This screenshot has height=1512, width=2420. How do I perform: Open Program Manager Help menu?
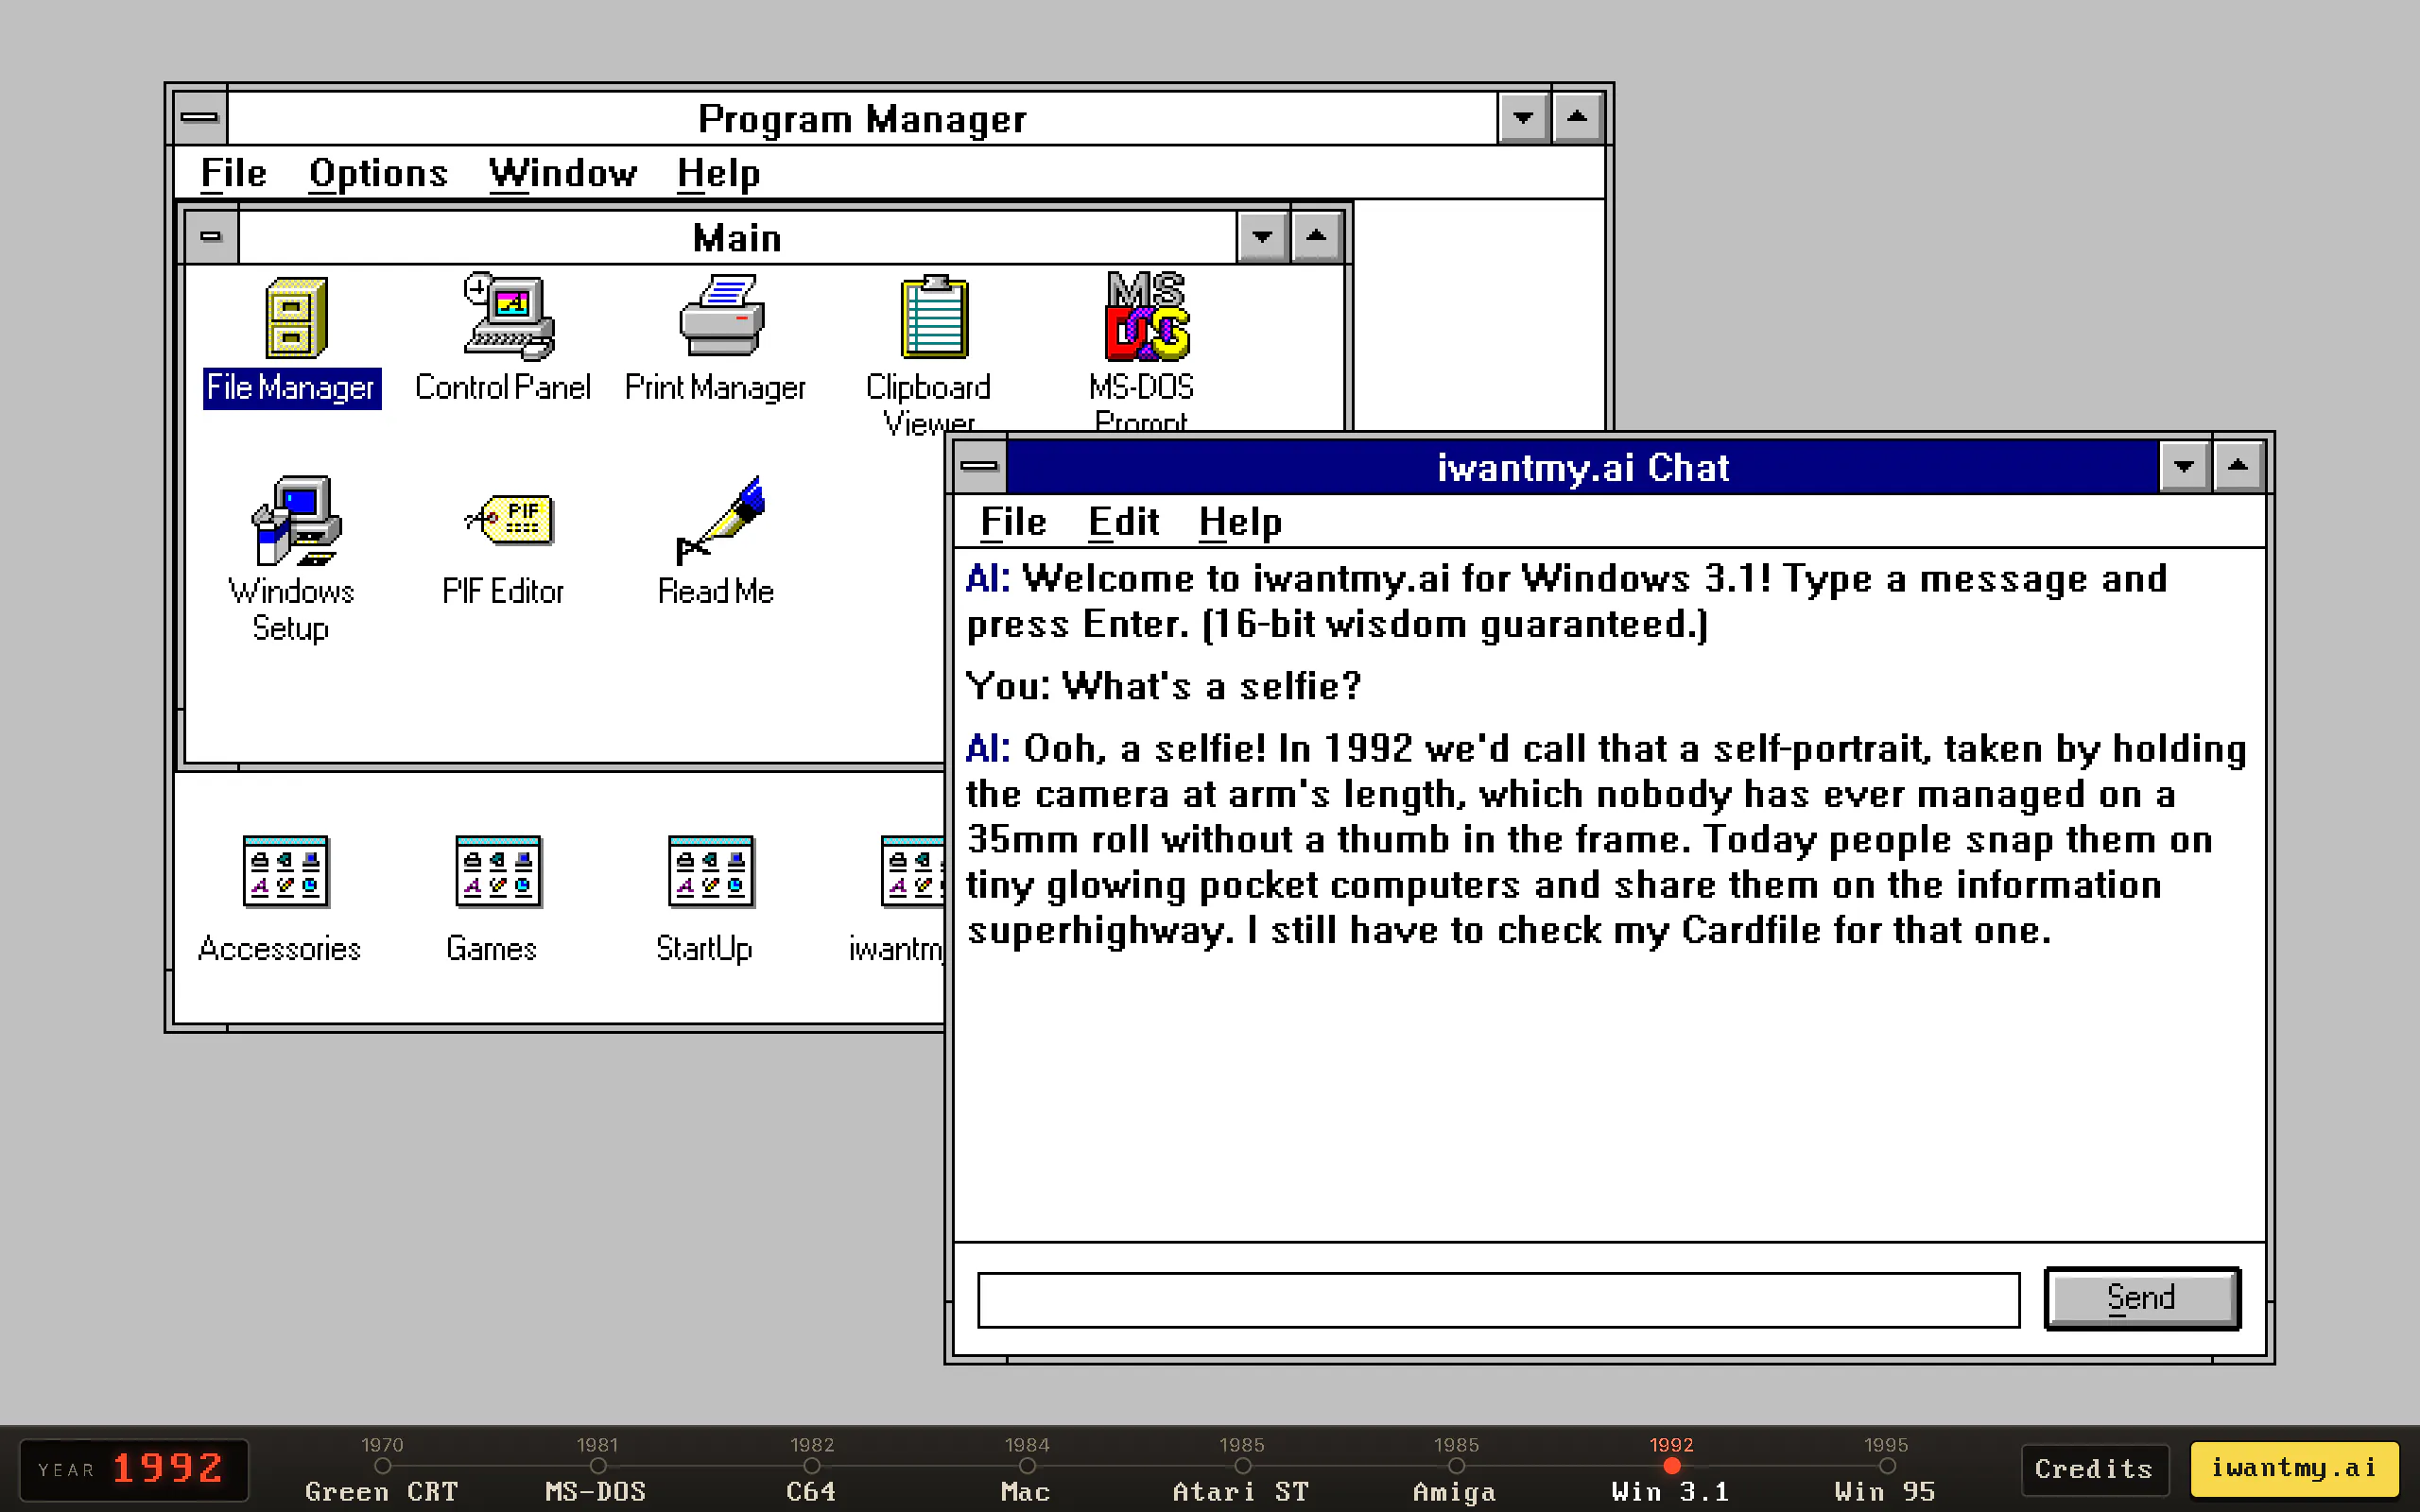tap(719, 173)
